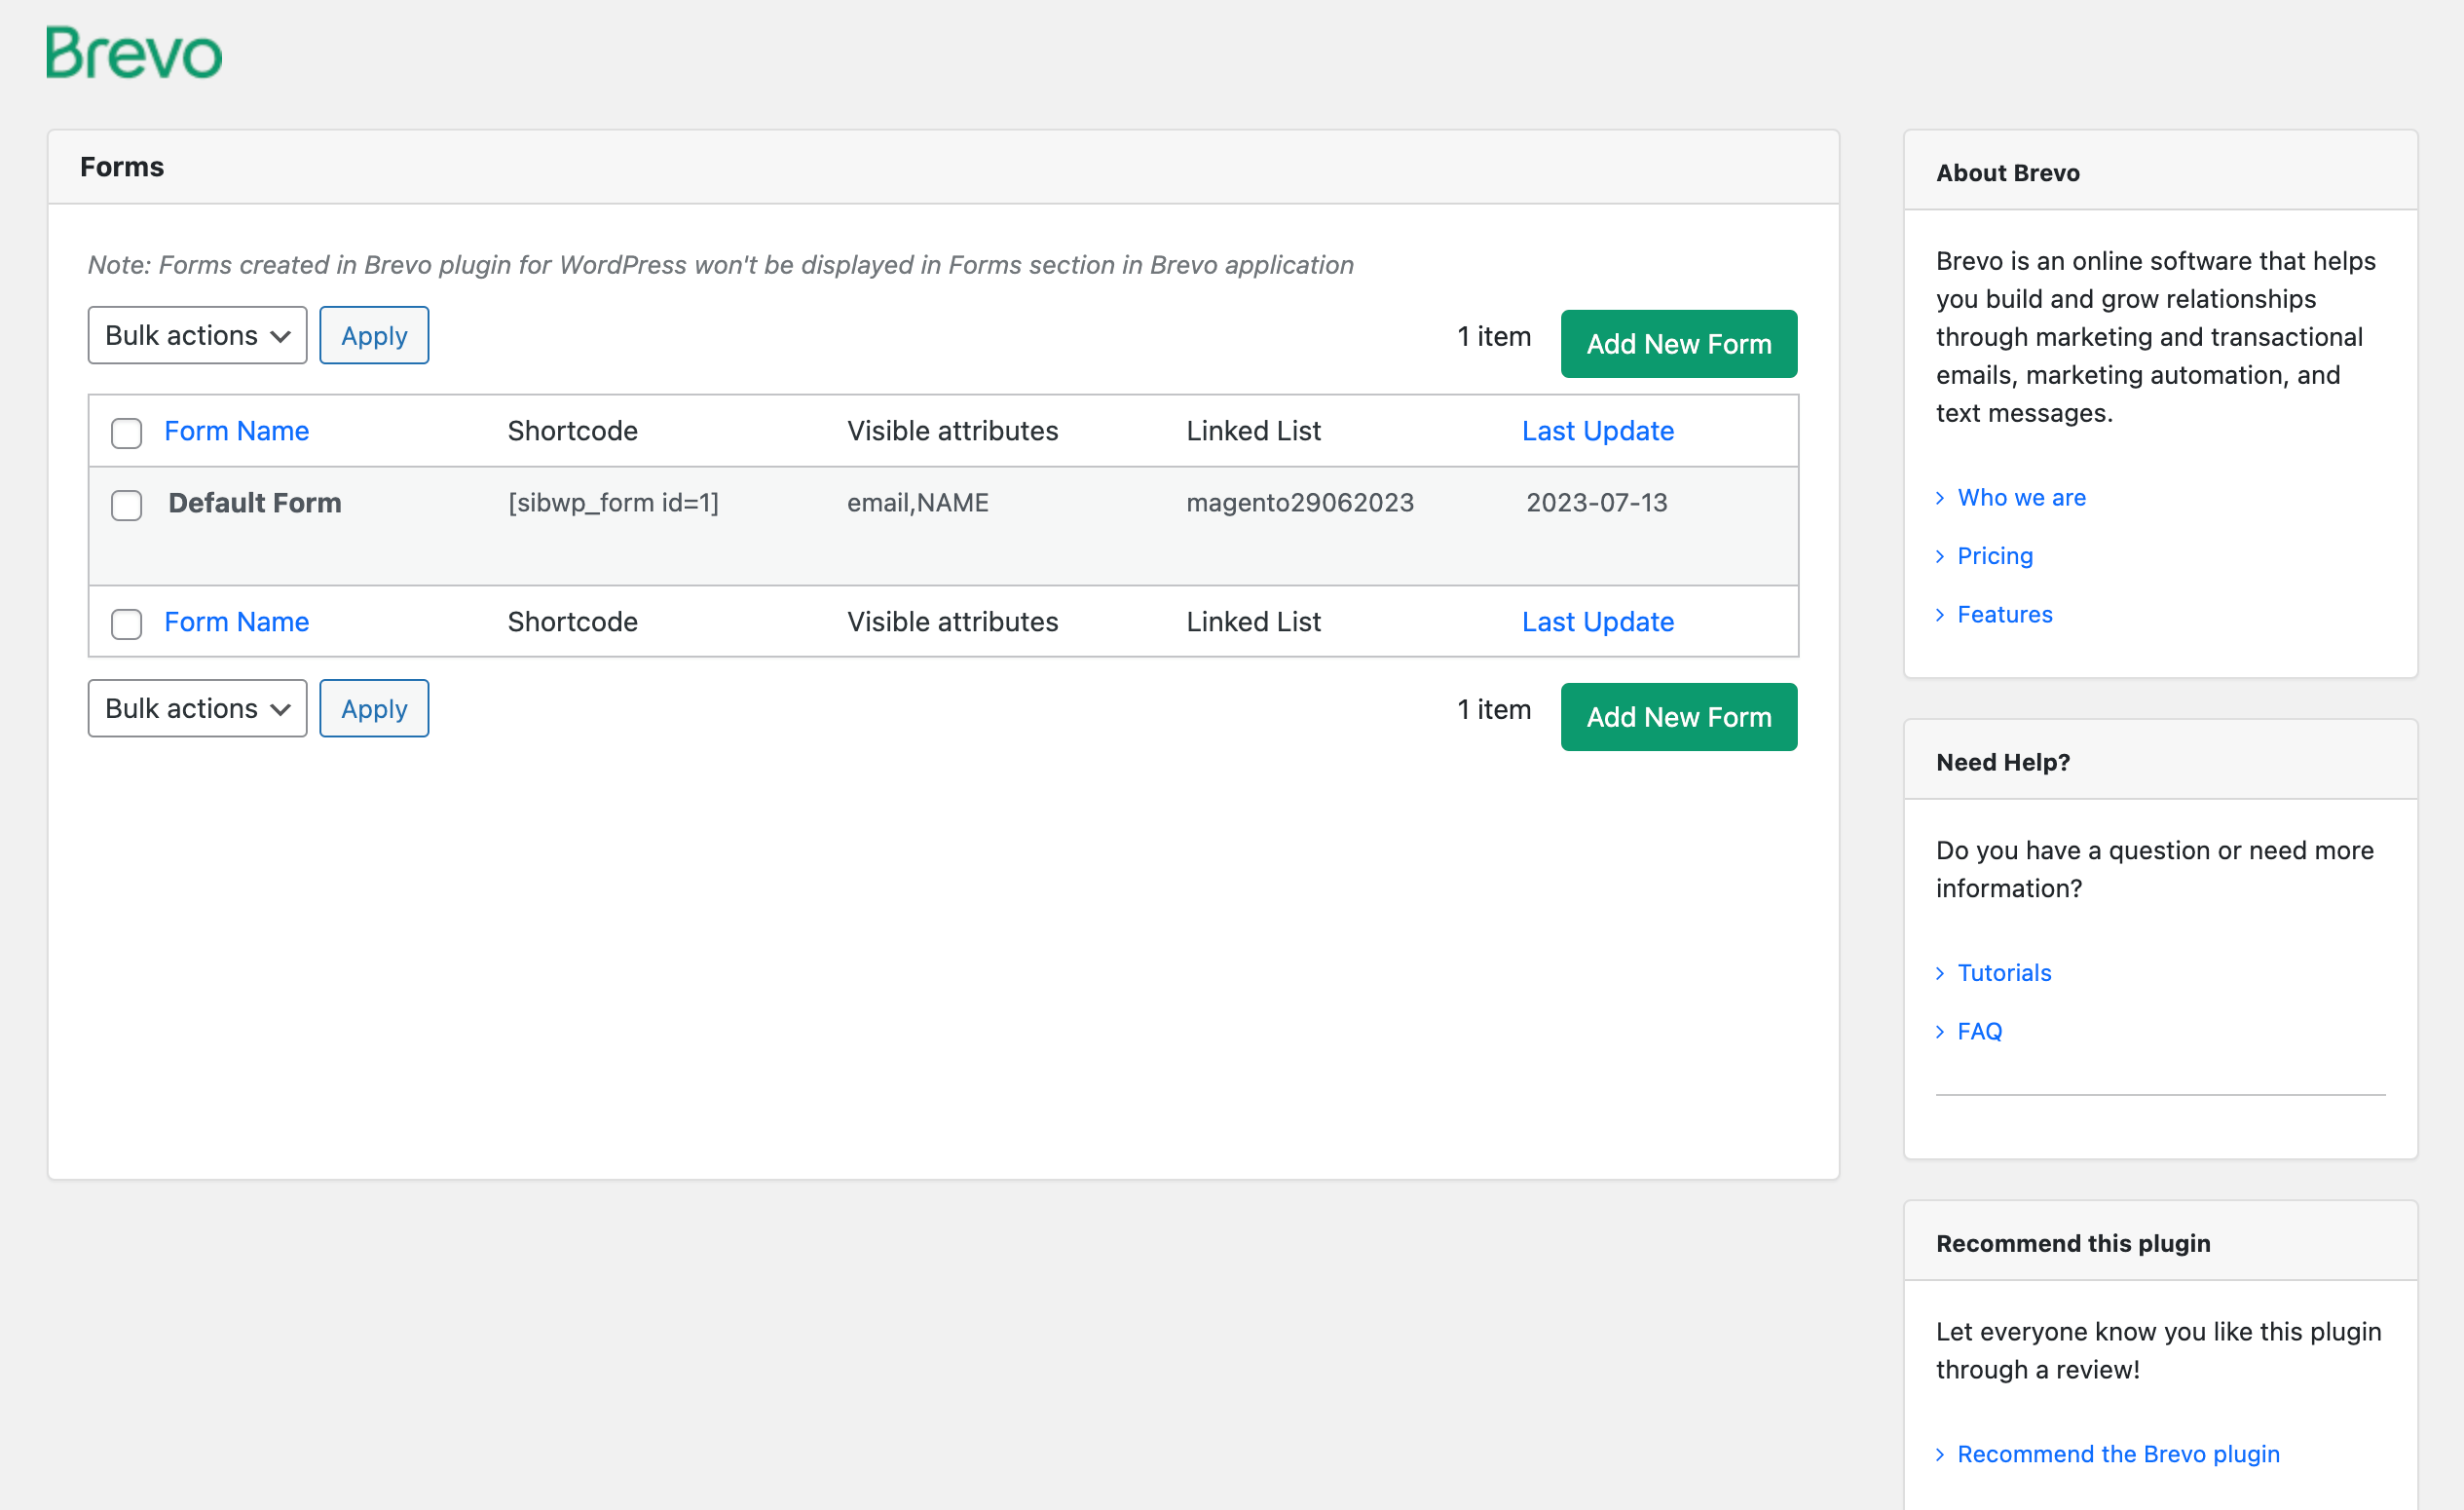Toggle the Default Form checkbox
Screen dimensions: 2464x1510
tap(125, 504)
